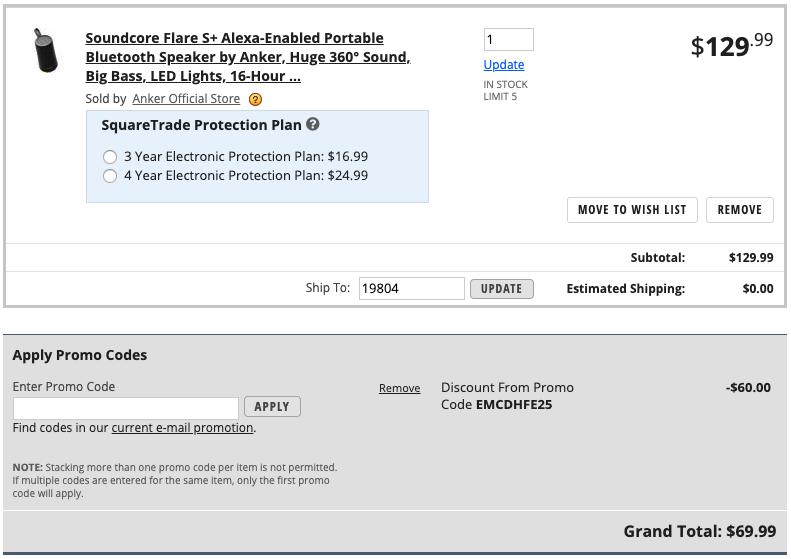Click the item quantity field

point(508,40)
